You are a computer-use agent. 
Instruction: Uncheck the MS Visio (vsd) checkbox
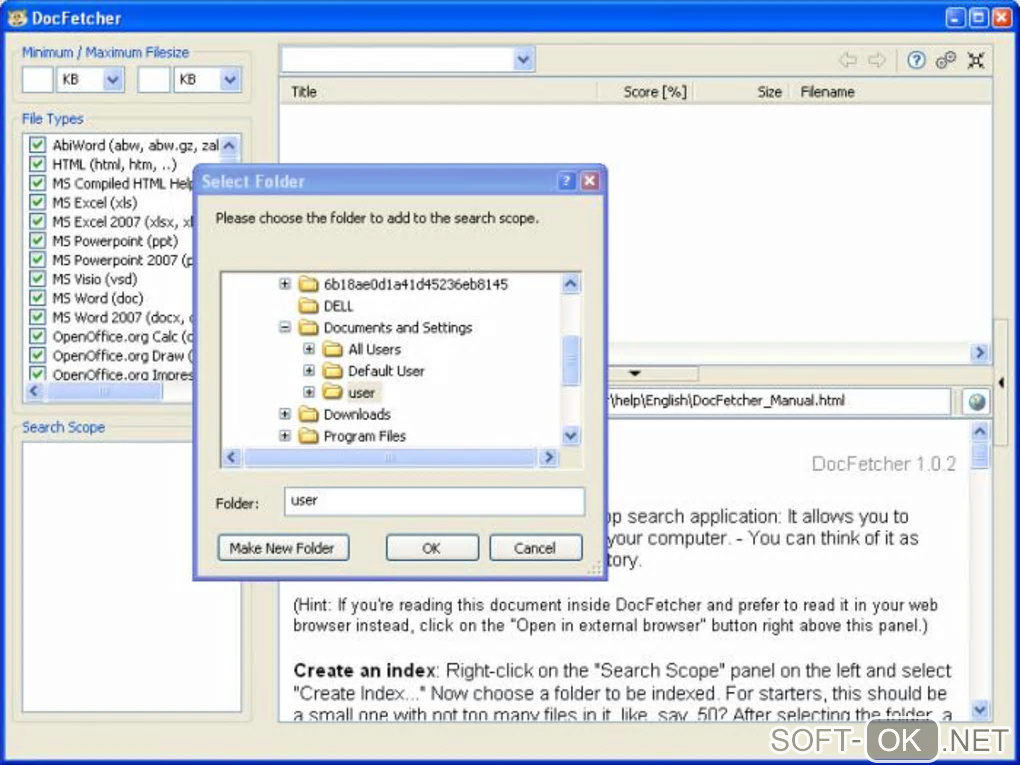point(37,279)
